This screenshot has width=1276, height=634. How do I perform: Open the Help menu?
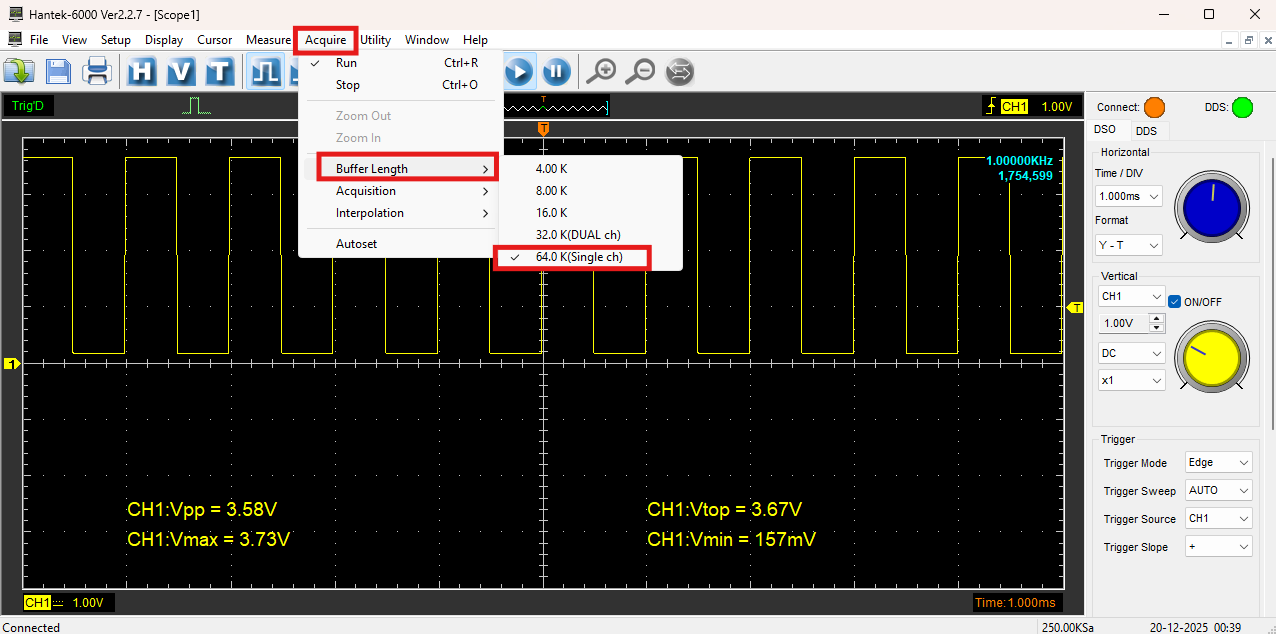click(x=476, y=40)
